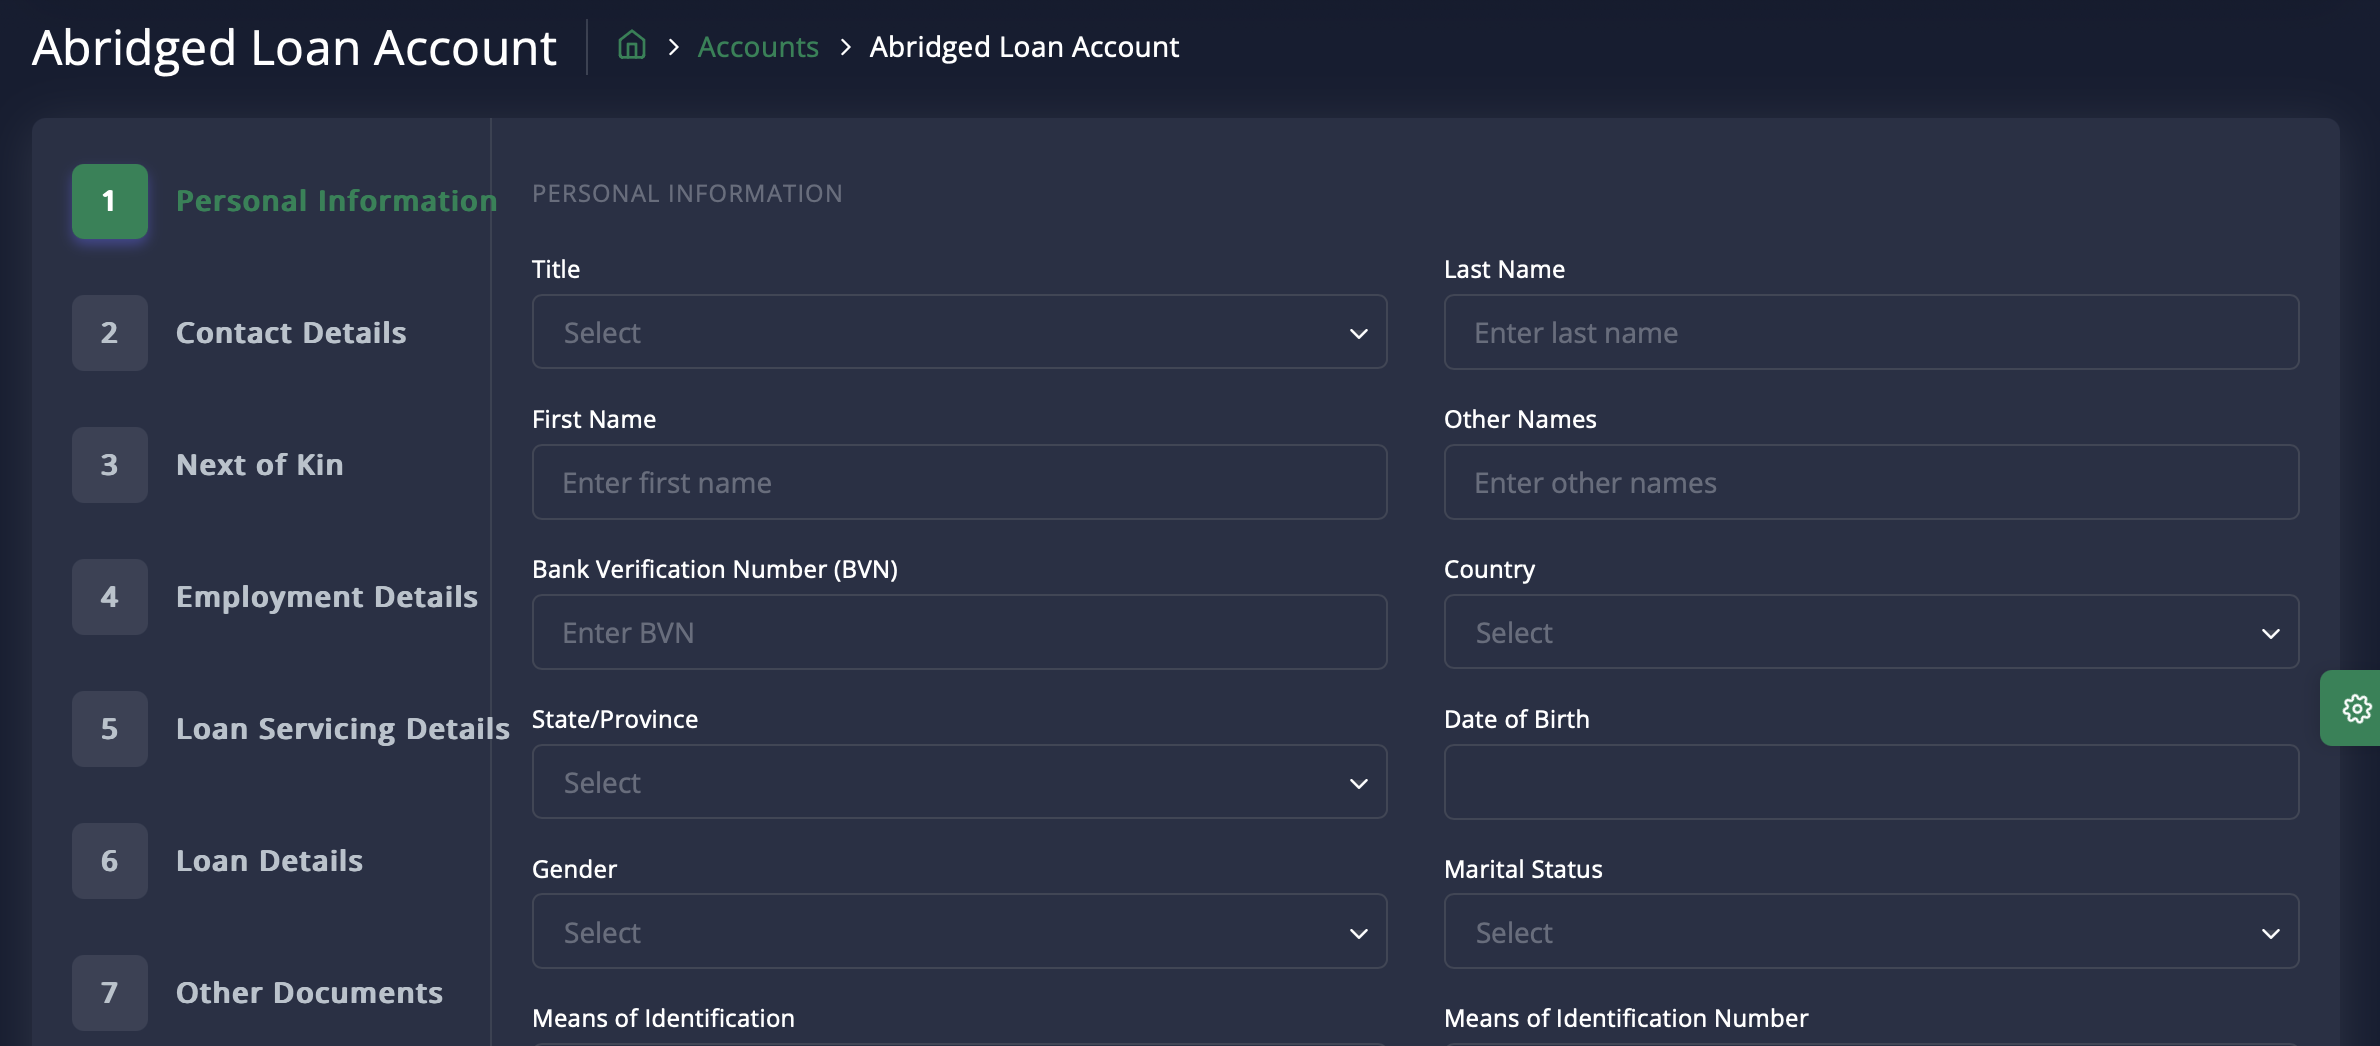The height and width of the screenshot is (1046, 2380).
Task: Click the home icon in breadcrumb
Action: (631, 46)
